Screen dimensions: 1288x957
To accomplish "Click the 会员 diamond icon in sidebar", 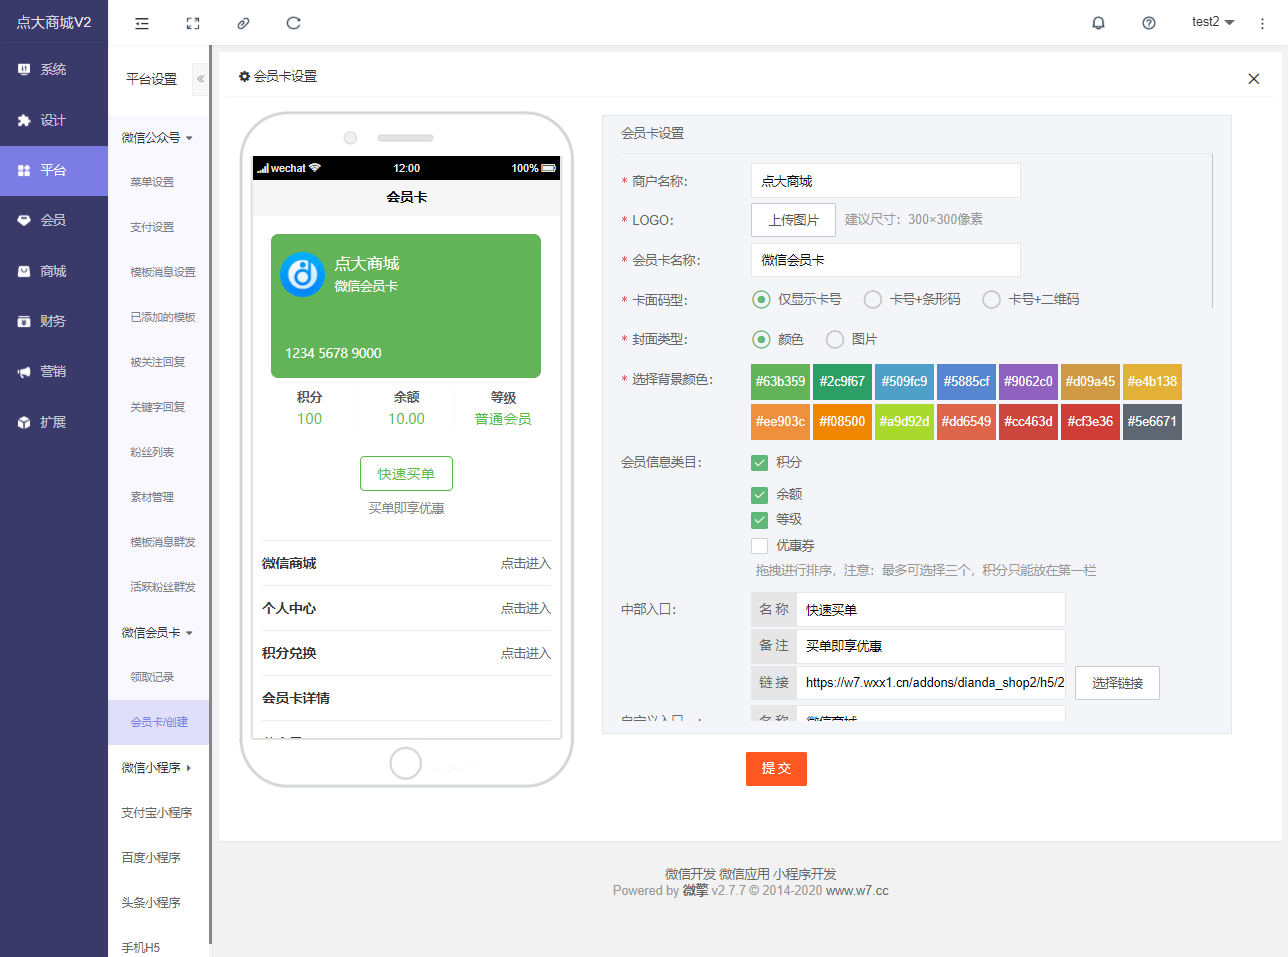I will pos(24,220).
